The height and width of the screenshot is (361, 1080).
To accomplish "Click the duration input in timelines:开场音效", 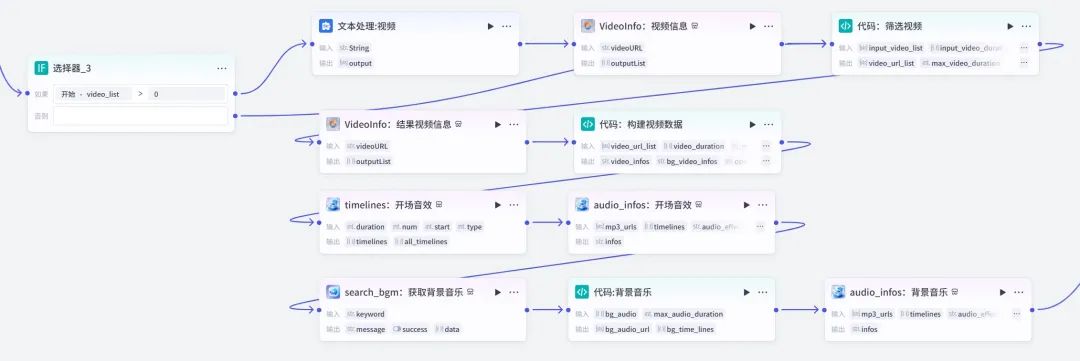I will [366, 227].
